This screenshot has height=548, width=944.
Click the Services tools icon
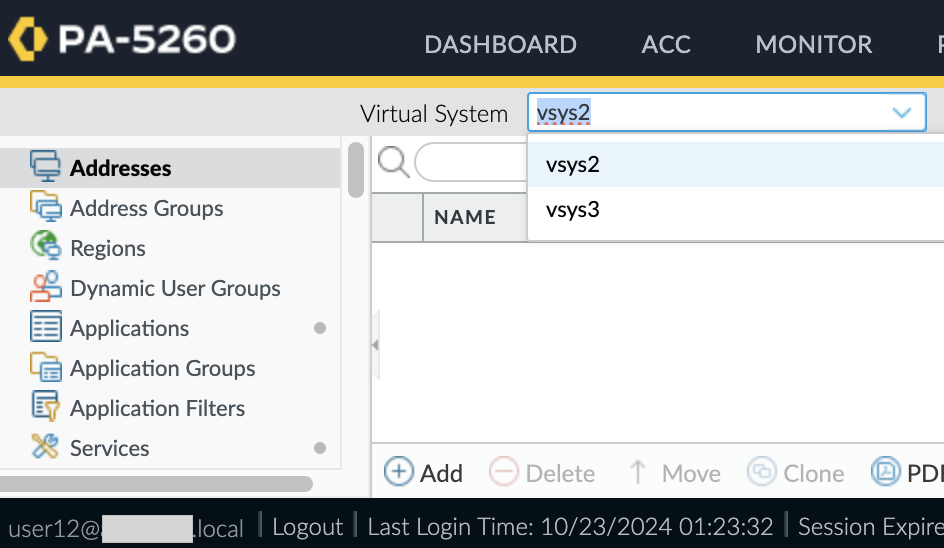pyautogui.click(x=45, y=446)
